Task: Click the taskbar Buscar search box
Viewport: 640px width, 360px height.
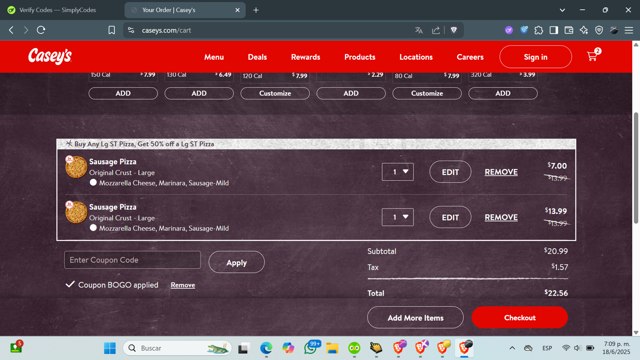Action: pyautogui.click(x=177, y=348)
